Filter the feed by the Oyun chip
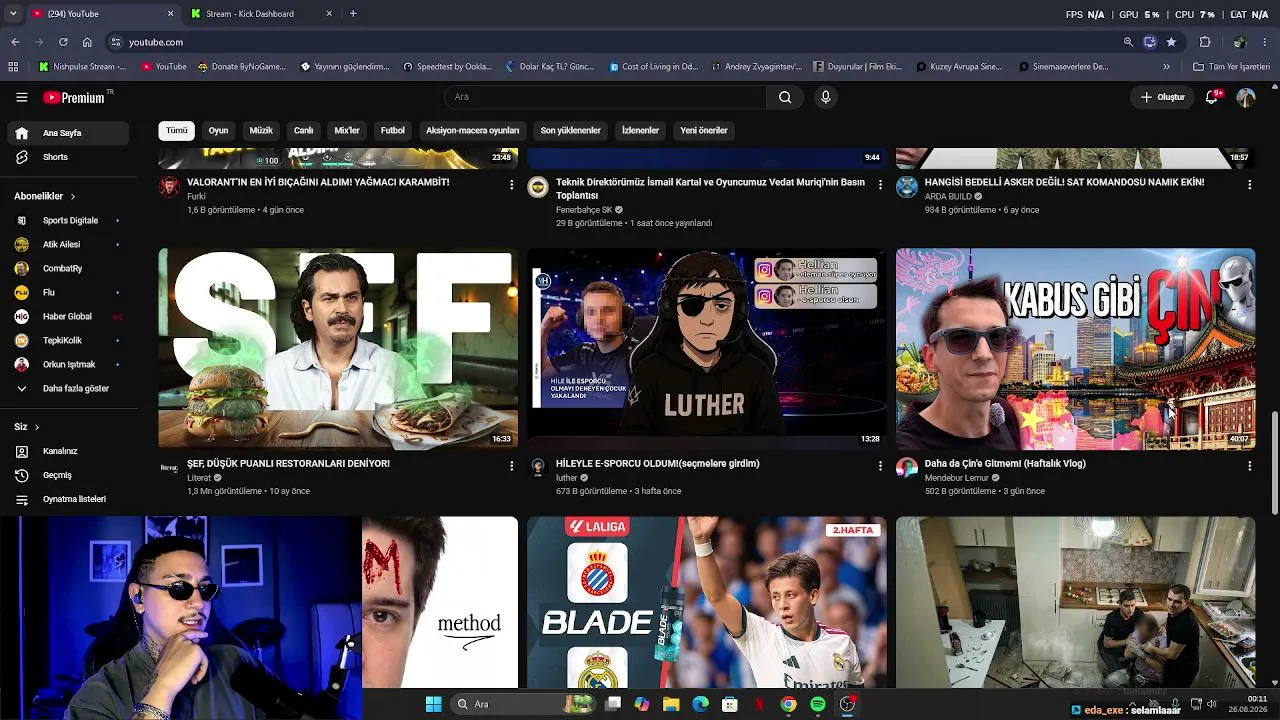Screen dimensions: 1280x720 click(x=218, y=130)
